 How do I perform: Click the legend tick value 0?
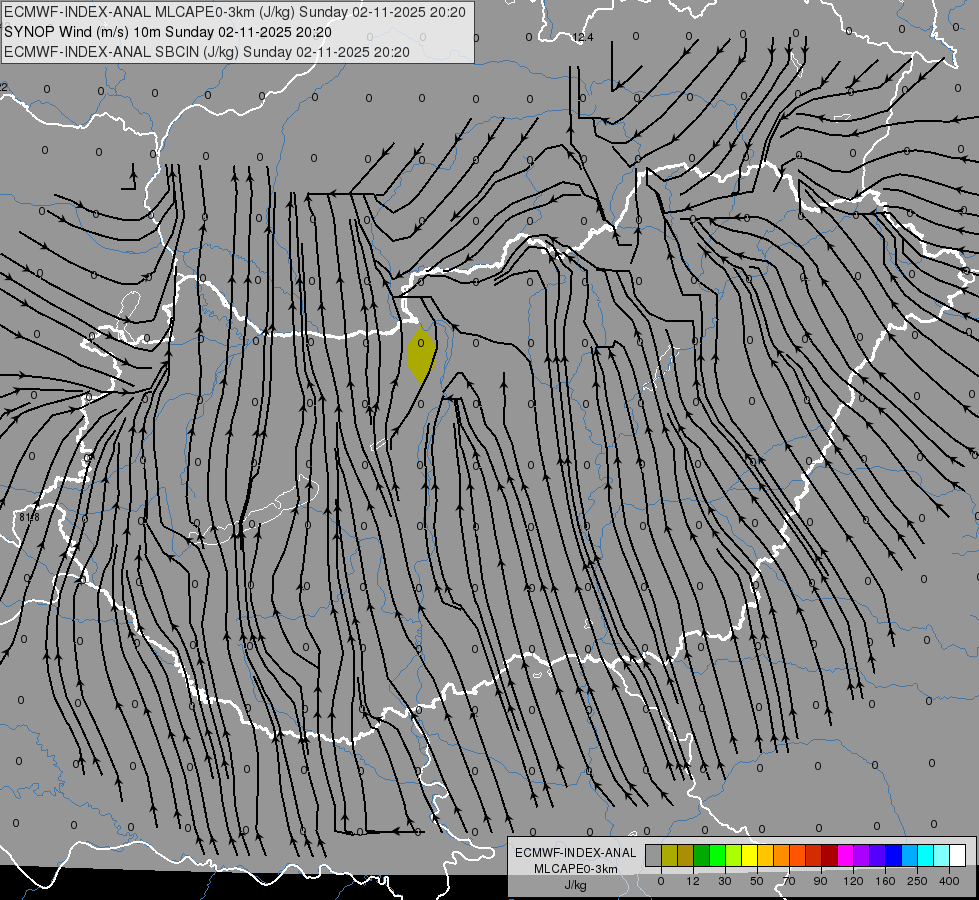point(661,881)
